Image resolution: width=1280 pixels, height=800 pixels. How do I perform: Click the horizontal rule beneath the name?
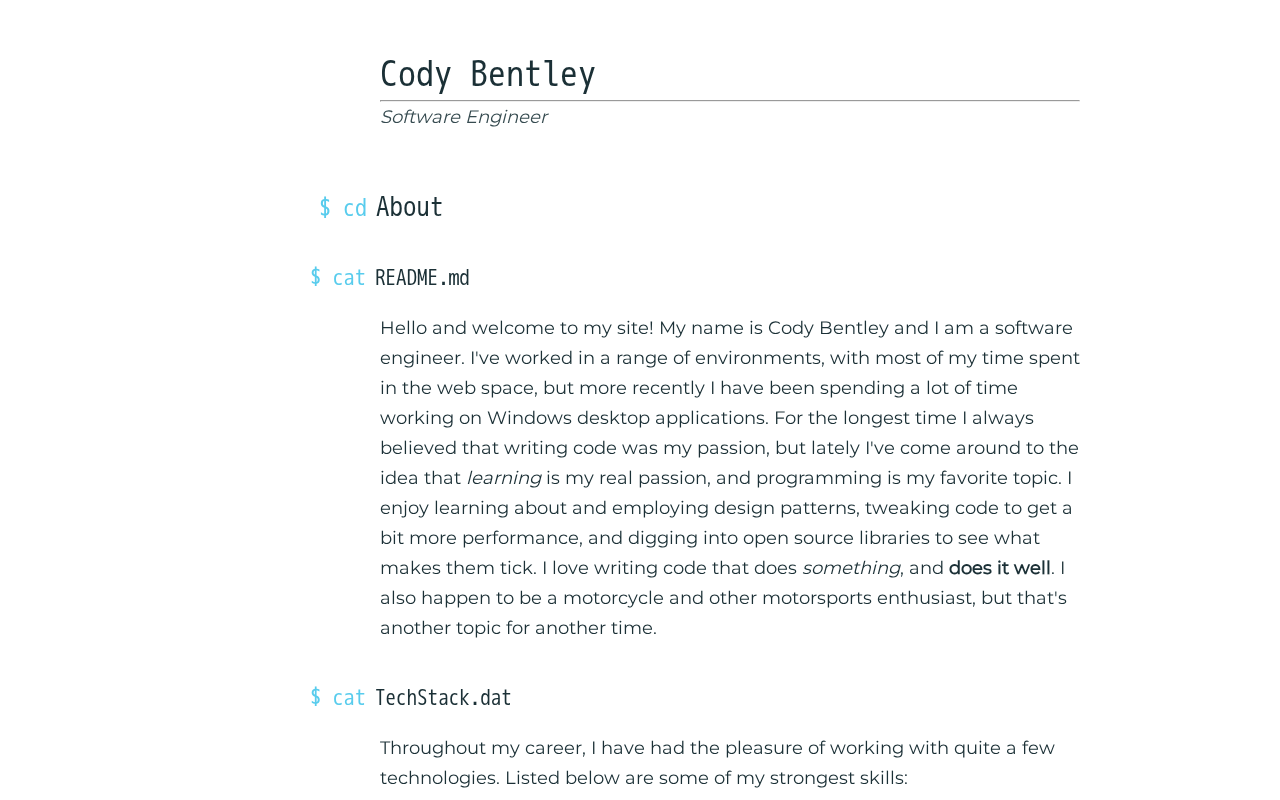pos(730,101)
